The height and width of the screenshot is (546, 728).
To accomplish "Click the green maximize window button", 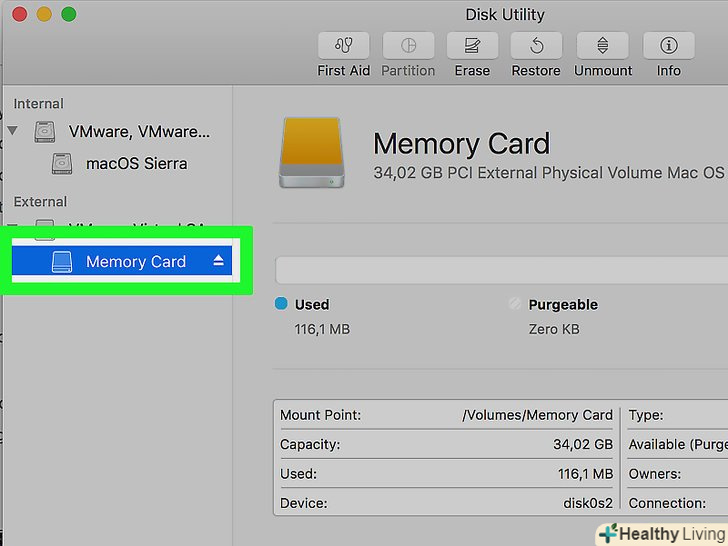I will (68, 14).
